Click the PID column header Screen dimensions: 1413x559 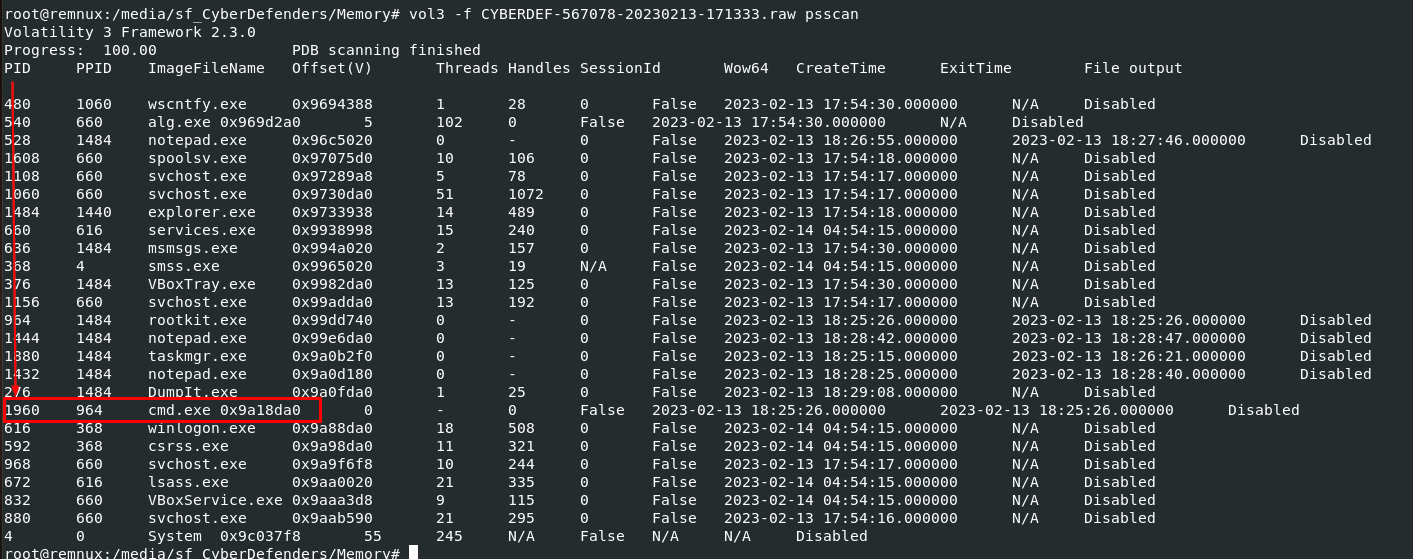(x=17, y=68)
